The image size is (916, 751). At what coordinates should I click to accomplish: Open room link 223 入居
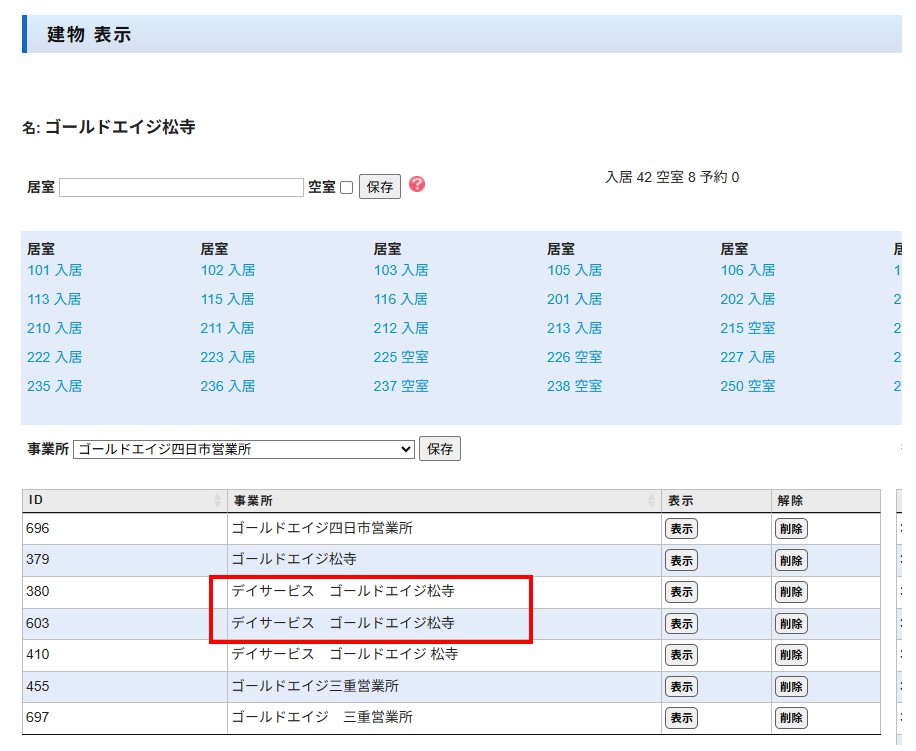point(228,357)
